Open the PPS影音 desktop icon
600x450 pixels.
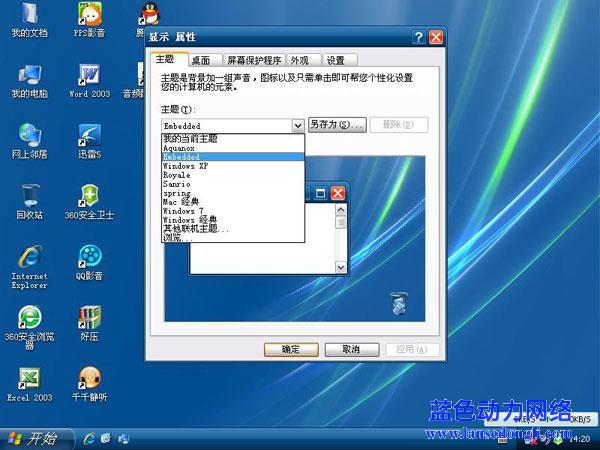point(89,19)
